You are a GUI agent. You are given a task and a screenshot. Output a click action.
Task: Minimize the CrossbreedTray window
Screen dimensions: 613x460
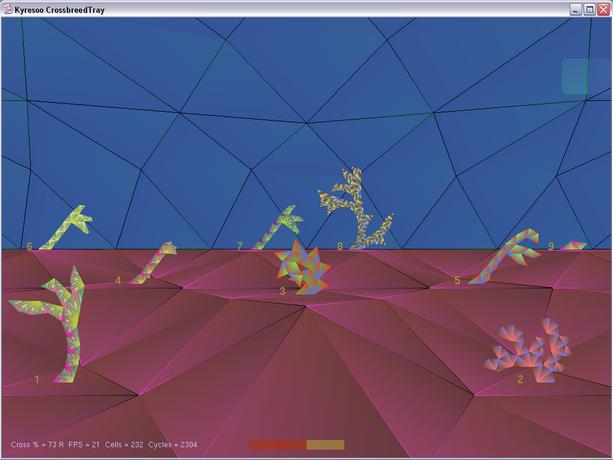pos(576,9)
